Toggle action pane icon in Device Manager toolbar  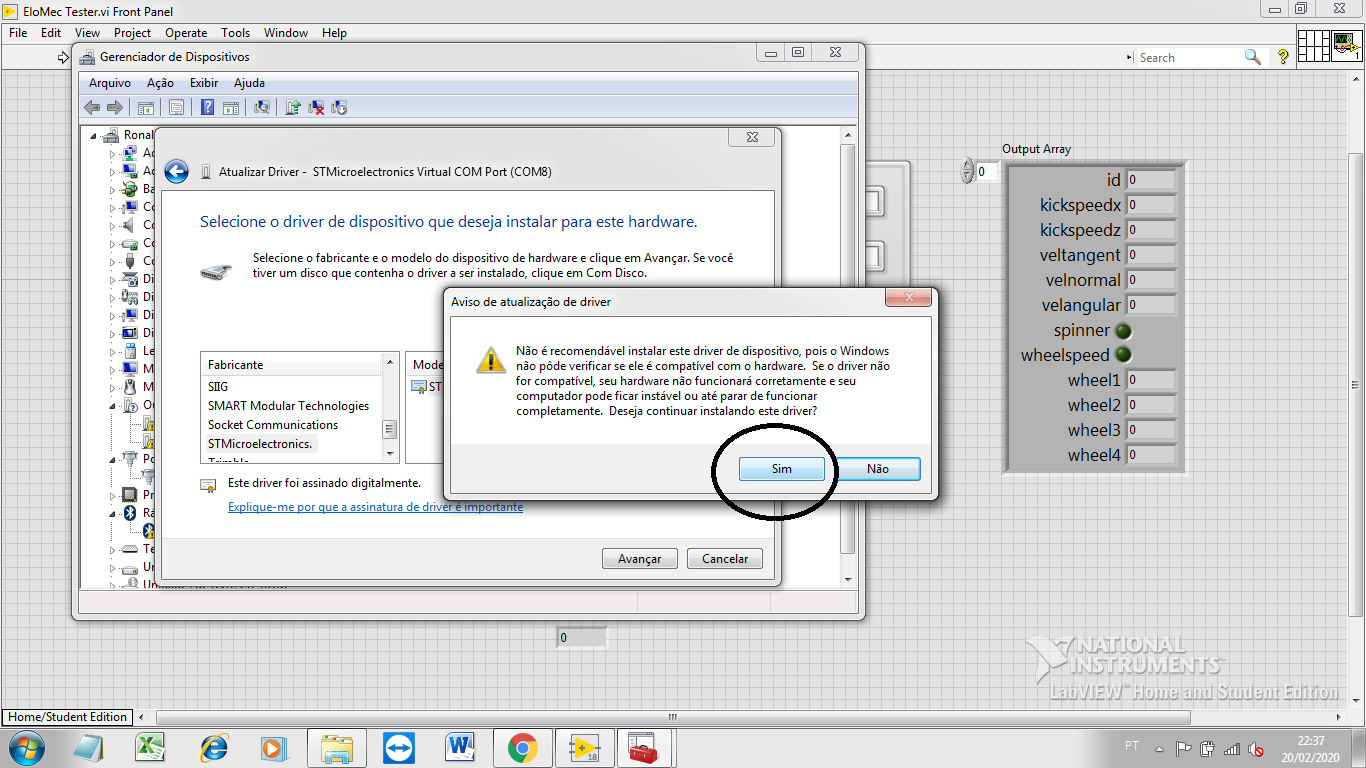230,108
